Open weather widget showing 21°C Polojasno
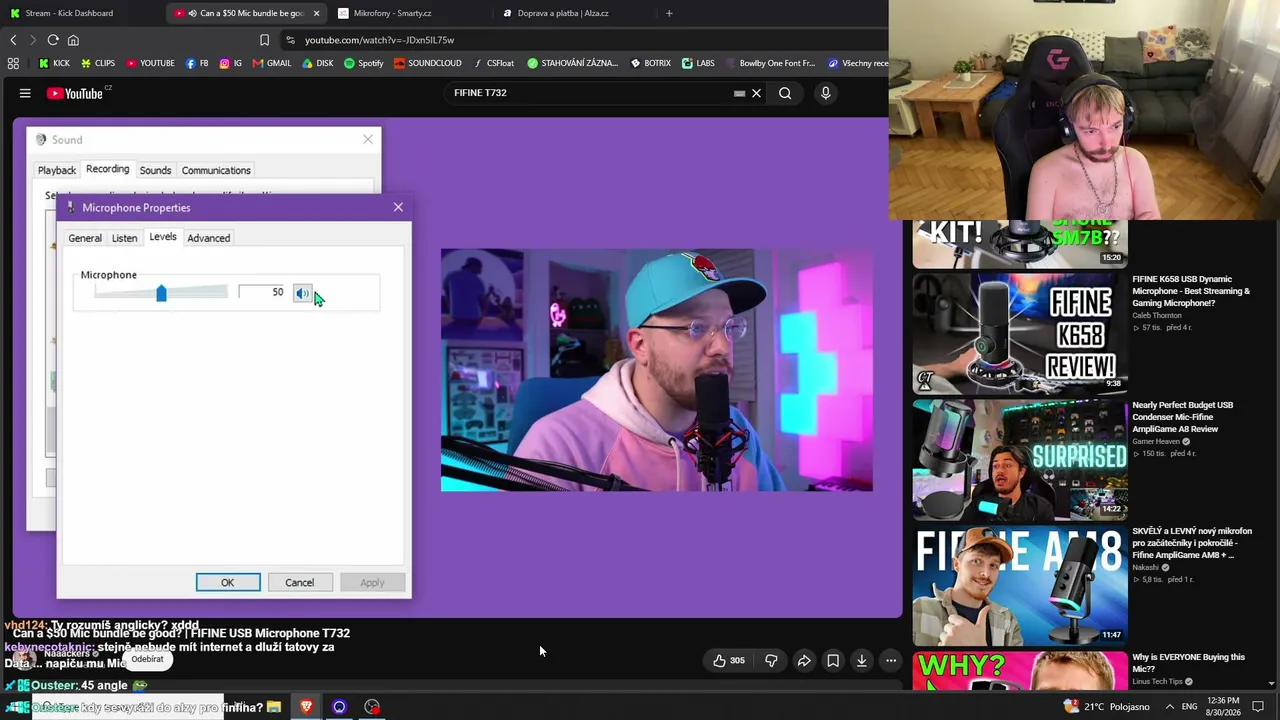The height and width of the screenshot is (720, 1280). 1107,707
